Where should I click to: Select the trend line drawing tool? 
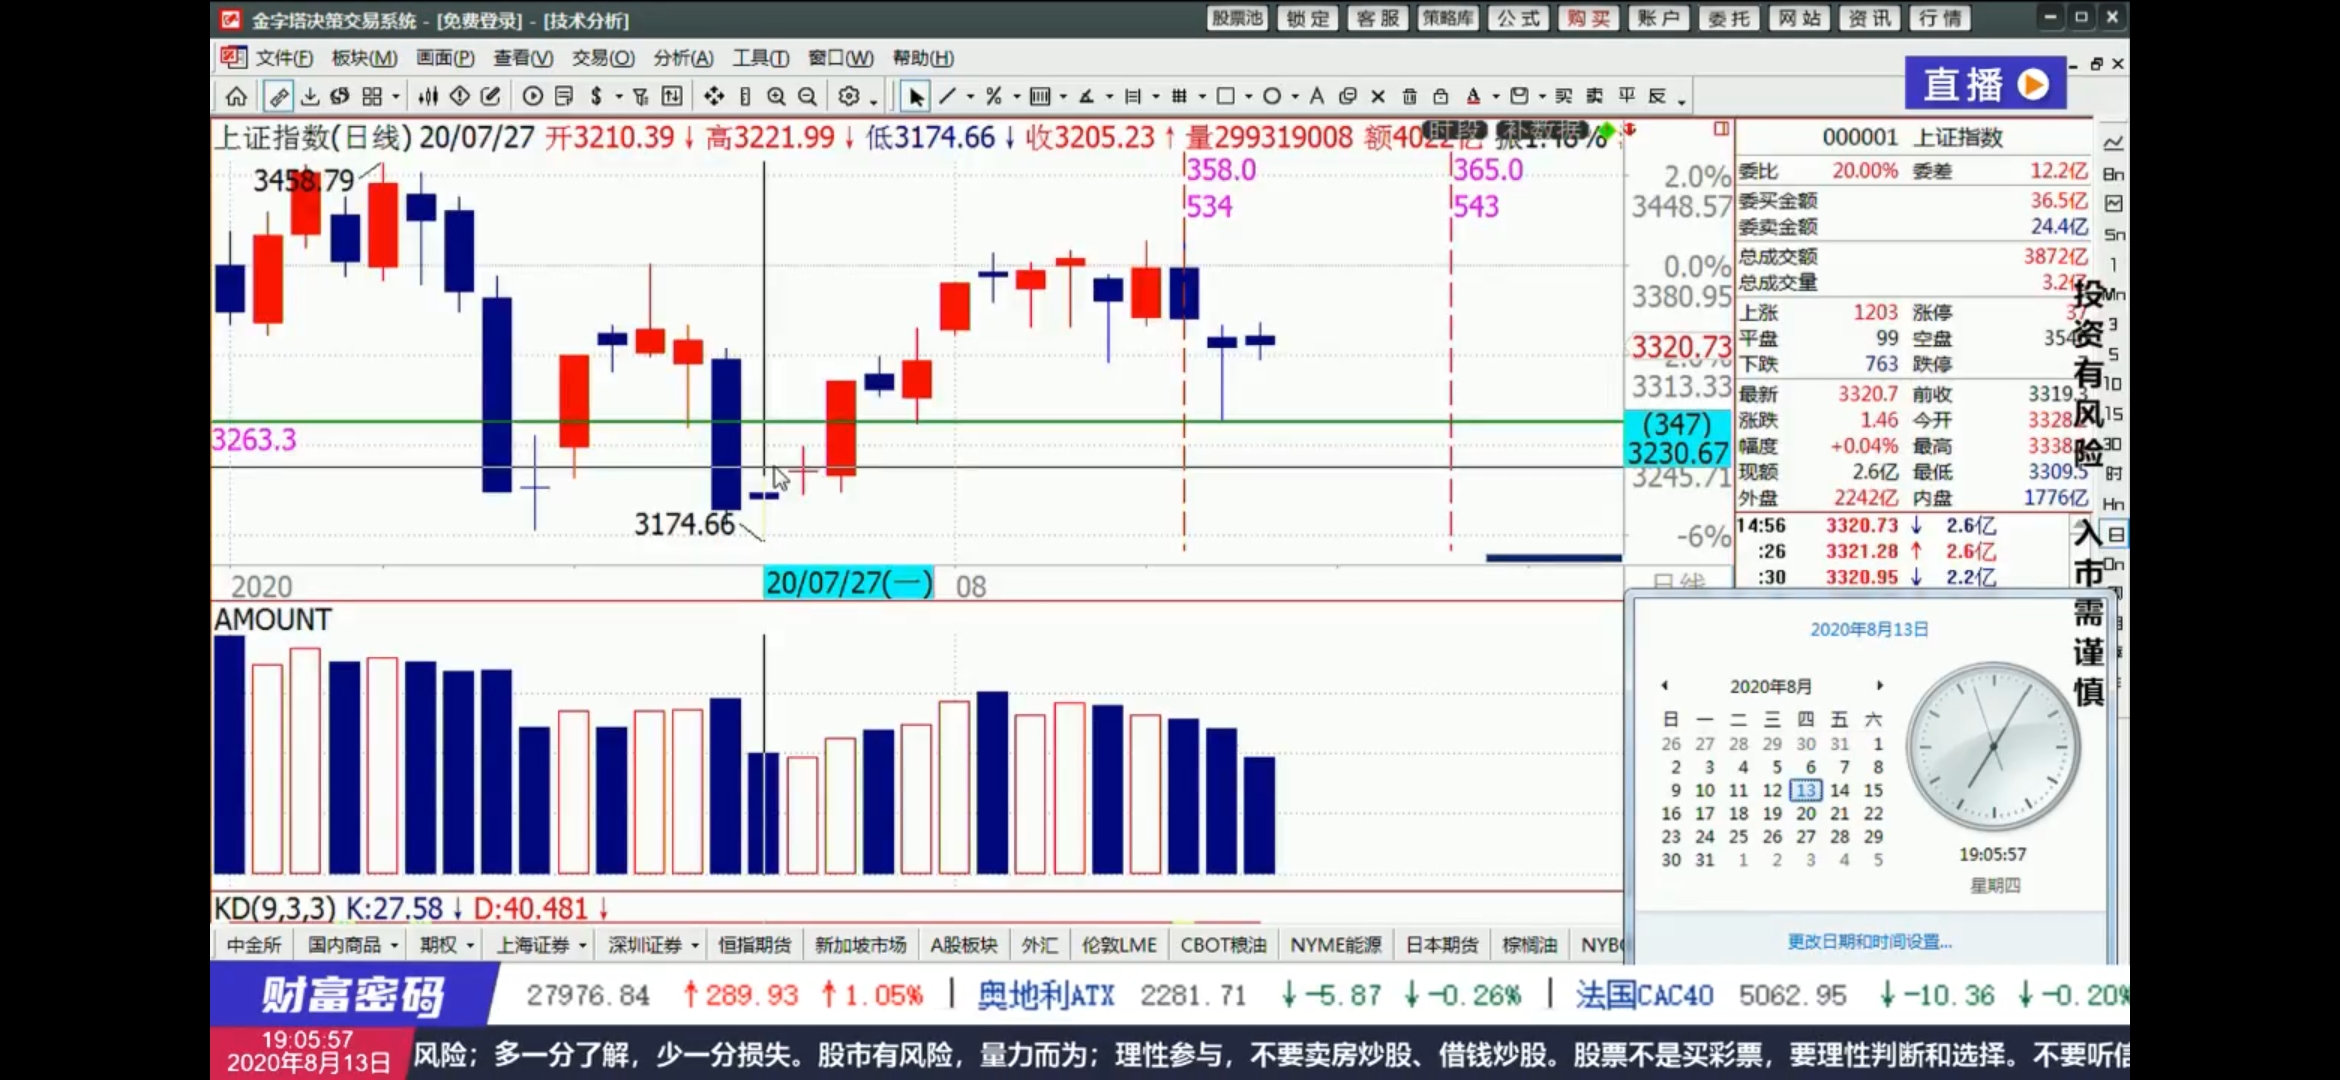[x=948, y=97]
